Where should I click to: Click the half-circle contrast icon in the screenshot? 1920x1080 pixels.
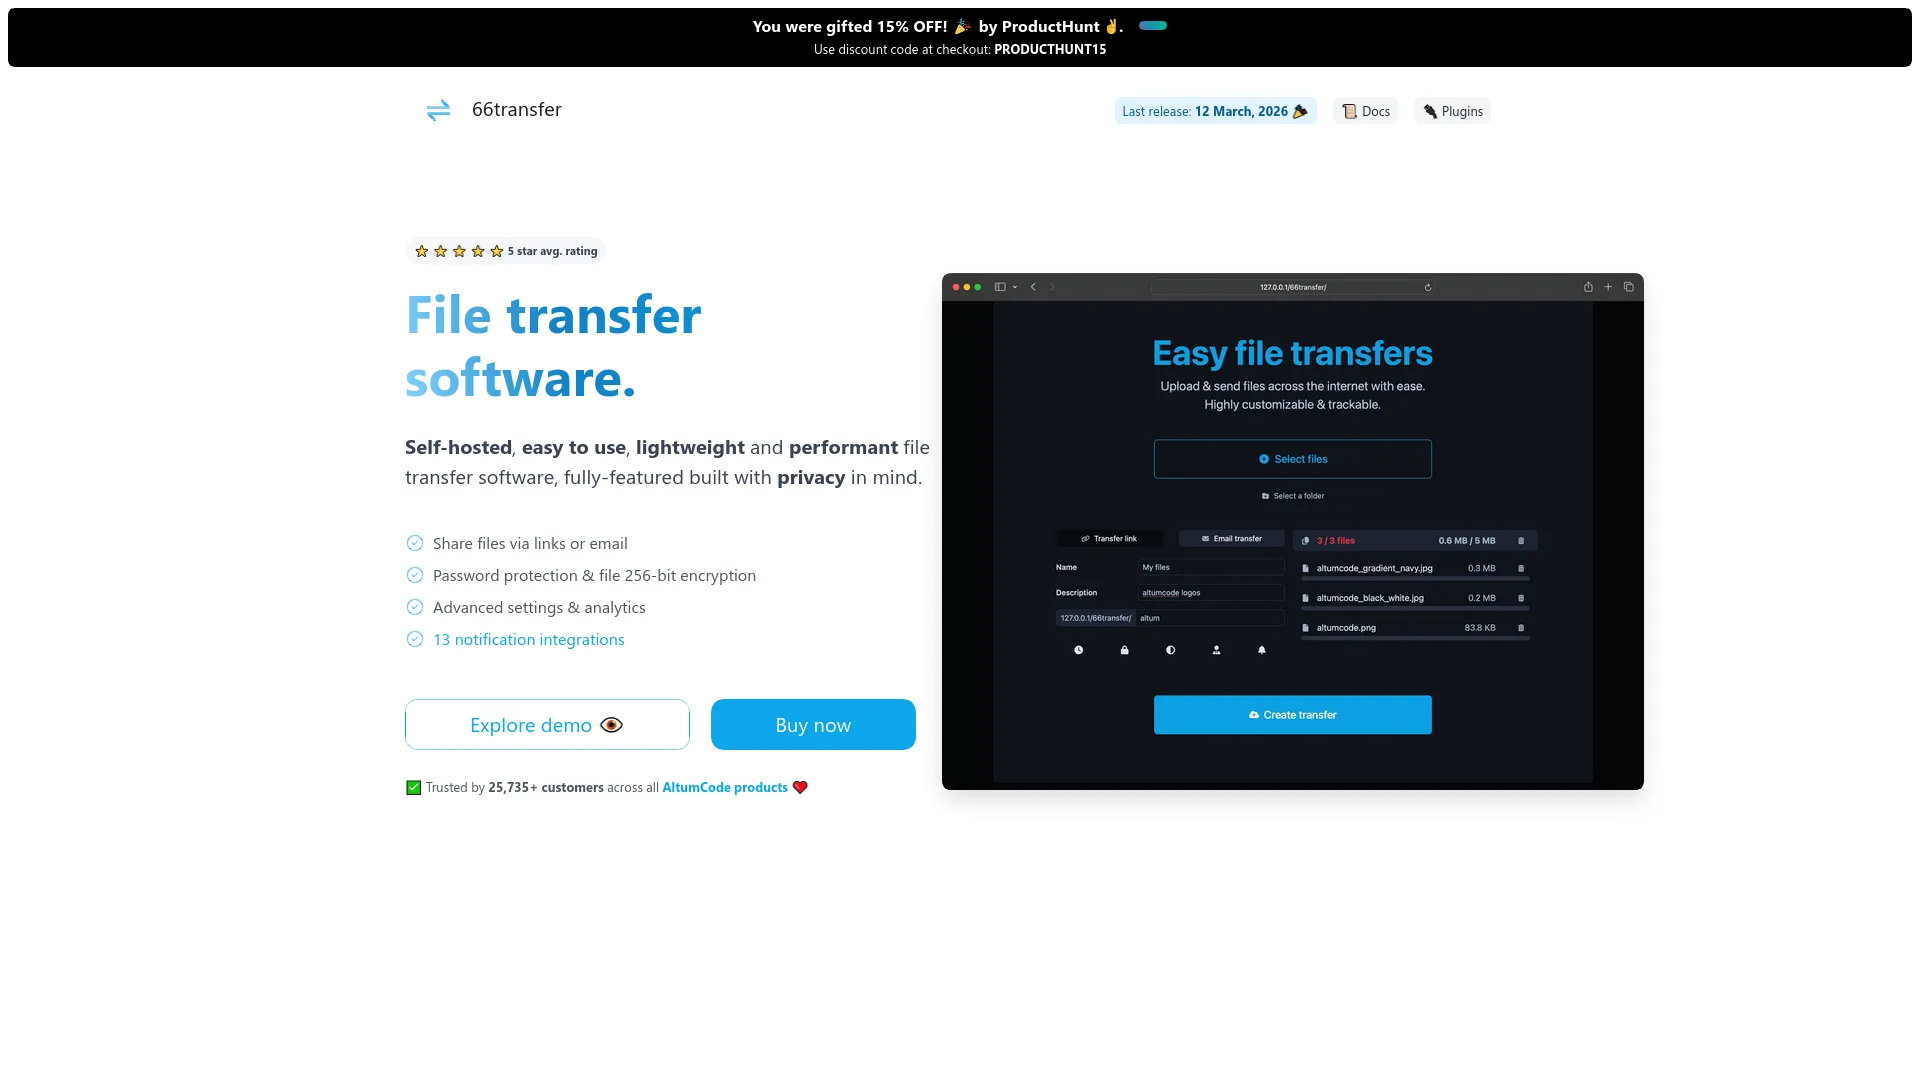click(1170, 650)
